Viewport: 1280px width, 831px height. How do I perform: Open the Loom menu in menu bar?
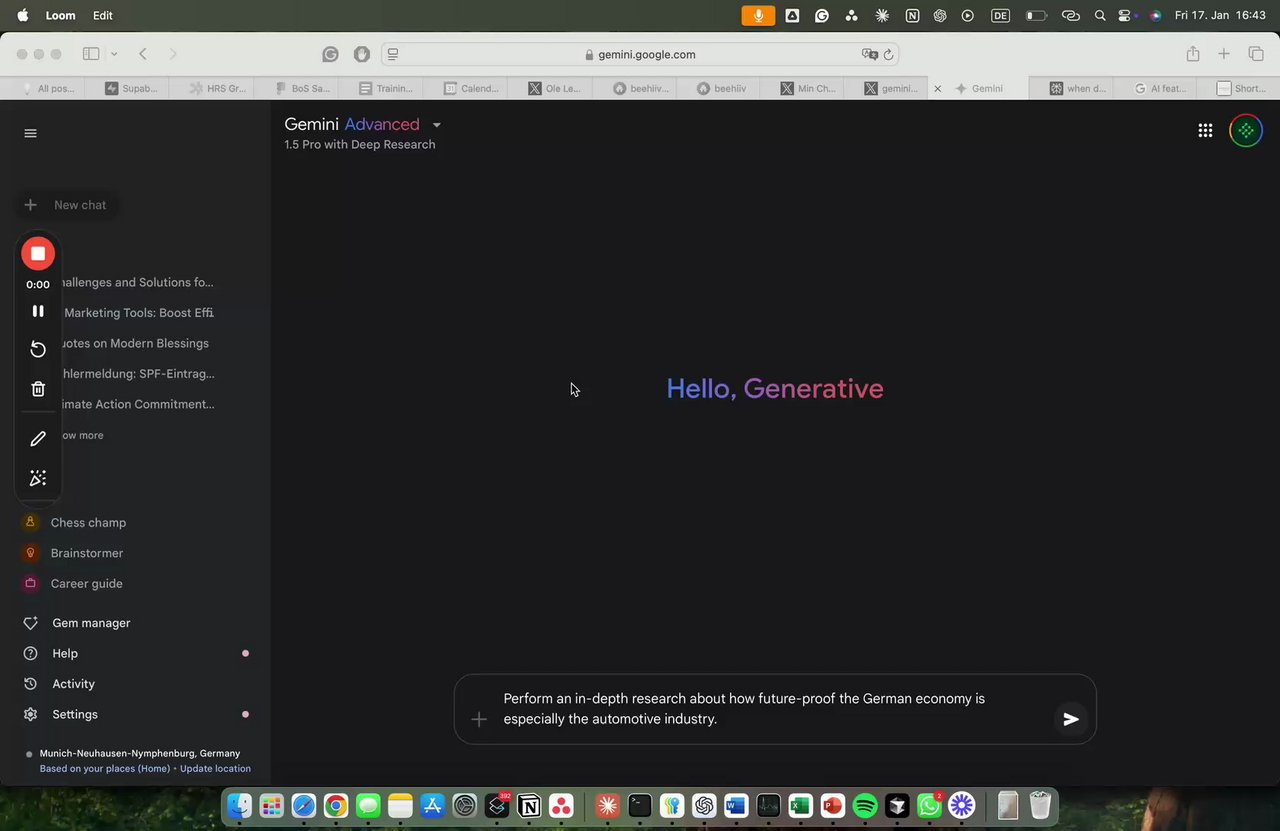(x=60, y=15)
